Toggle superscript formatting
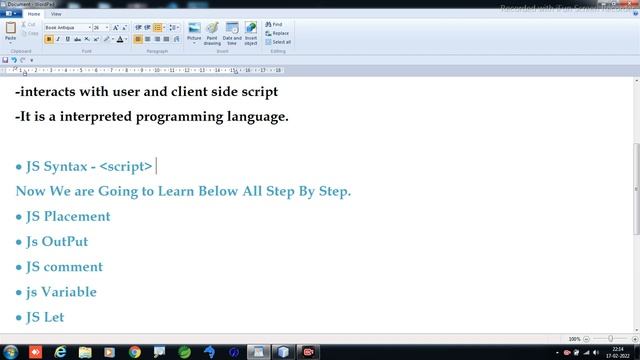The height and width of the screenshot is (360, 640). (96, 39)
